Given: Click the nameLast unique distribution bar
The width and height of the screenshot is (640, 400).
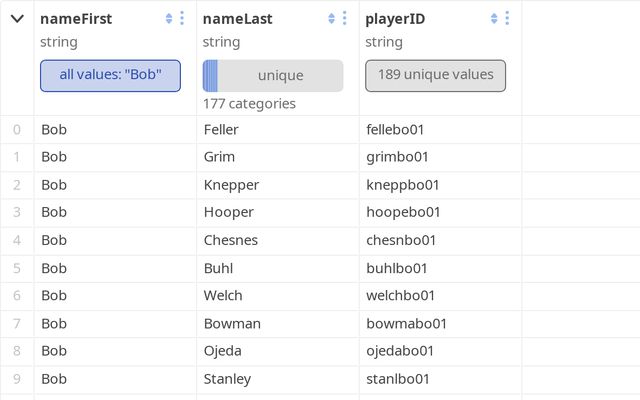Looking at the screenshot, I should pyautogui.click(x=272, y=76).
